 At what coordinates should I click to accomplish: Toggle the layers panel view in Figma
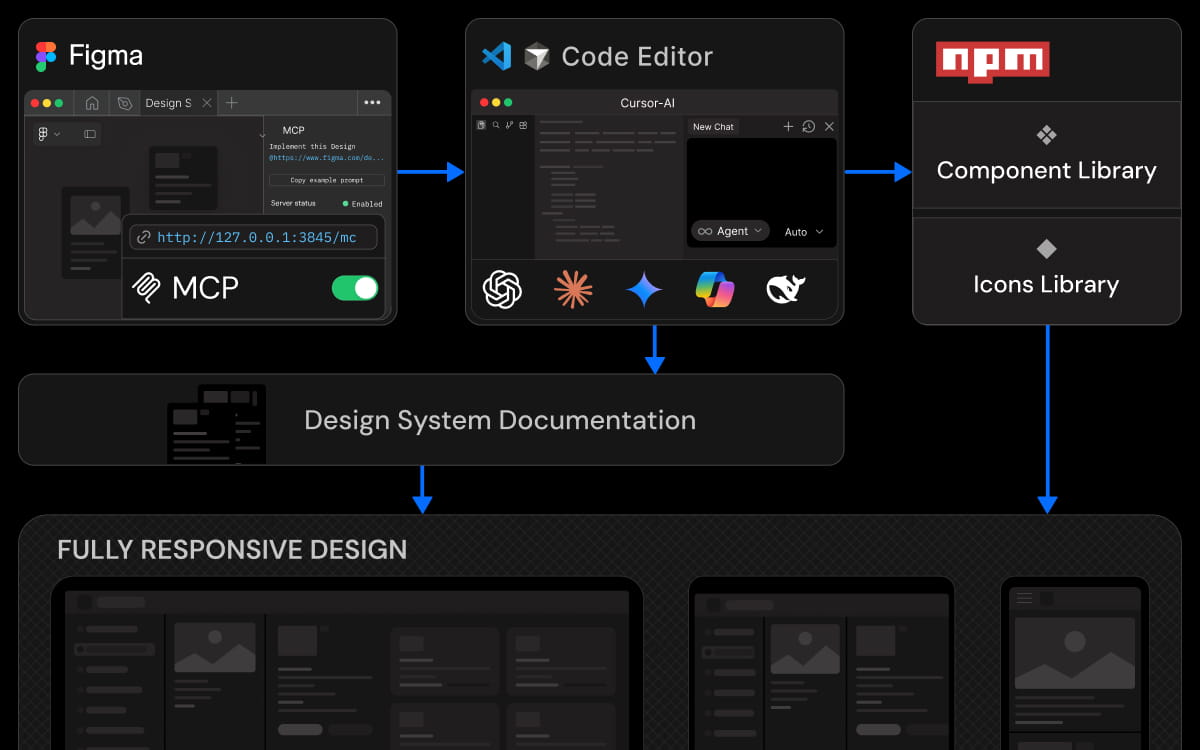click(x=90, y=133)
